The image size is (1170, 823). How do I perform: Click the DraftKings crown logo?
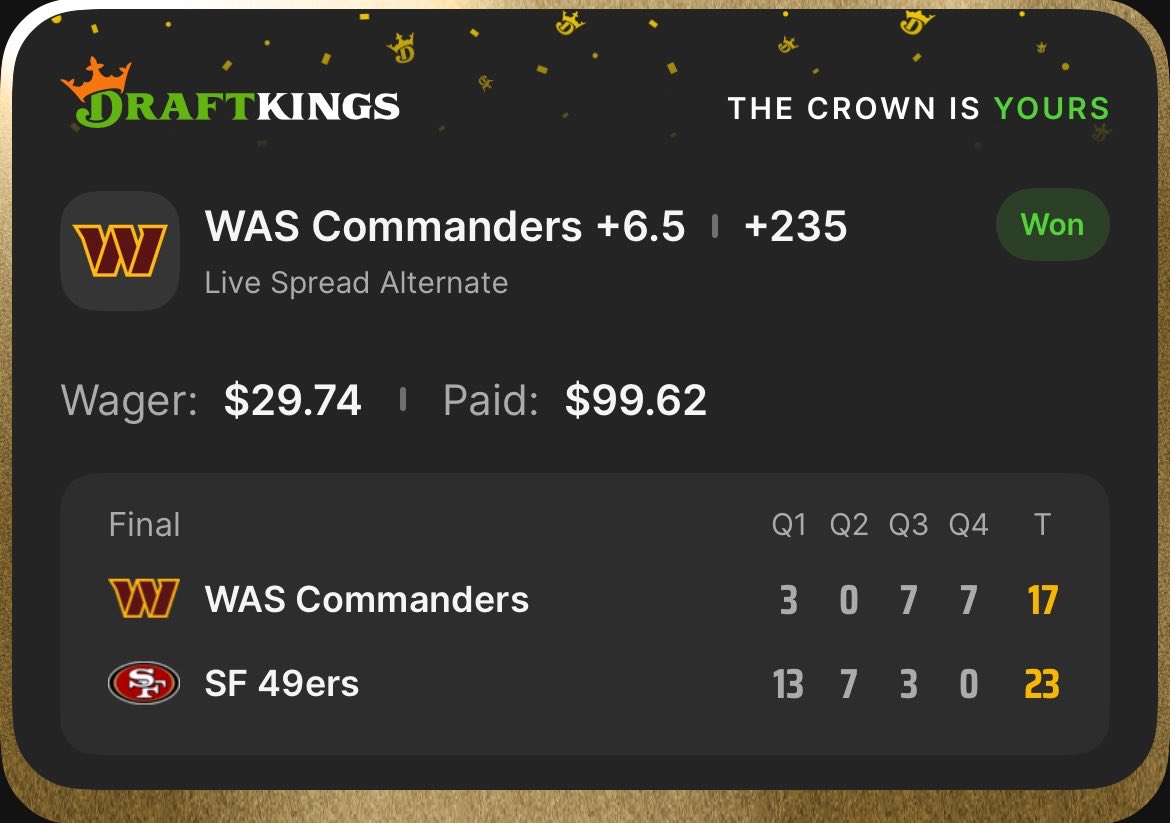click(230, 93)
